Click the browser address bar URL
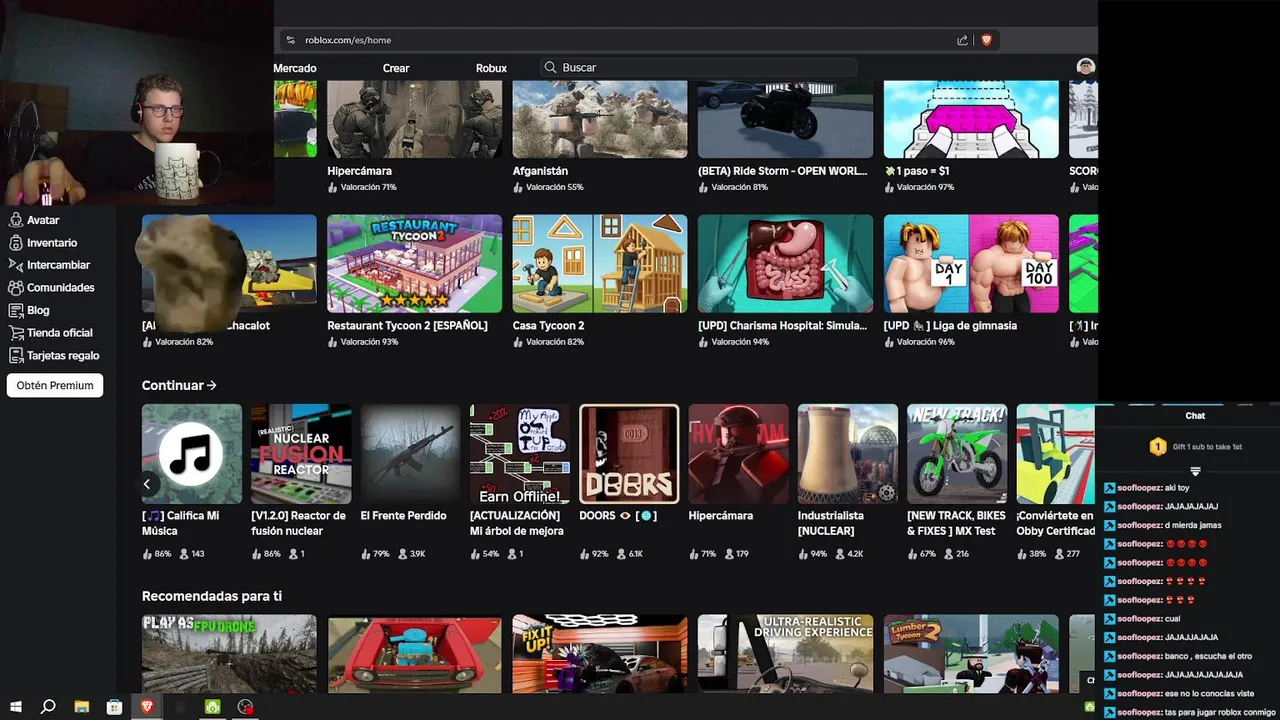 pyautogui.click(x=348, y=40)
